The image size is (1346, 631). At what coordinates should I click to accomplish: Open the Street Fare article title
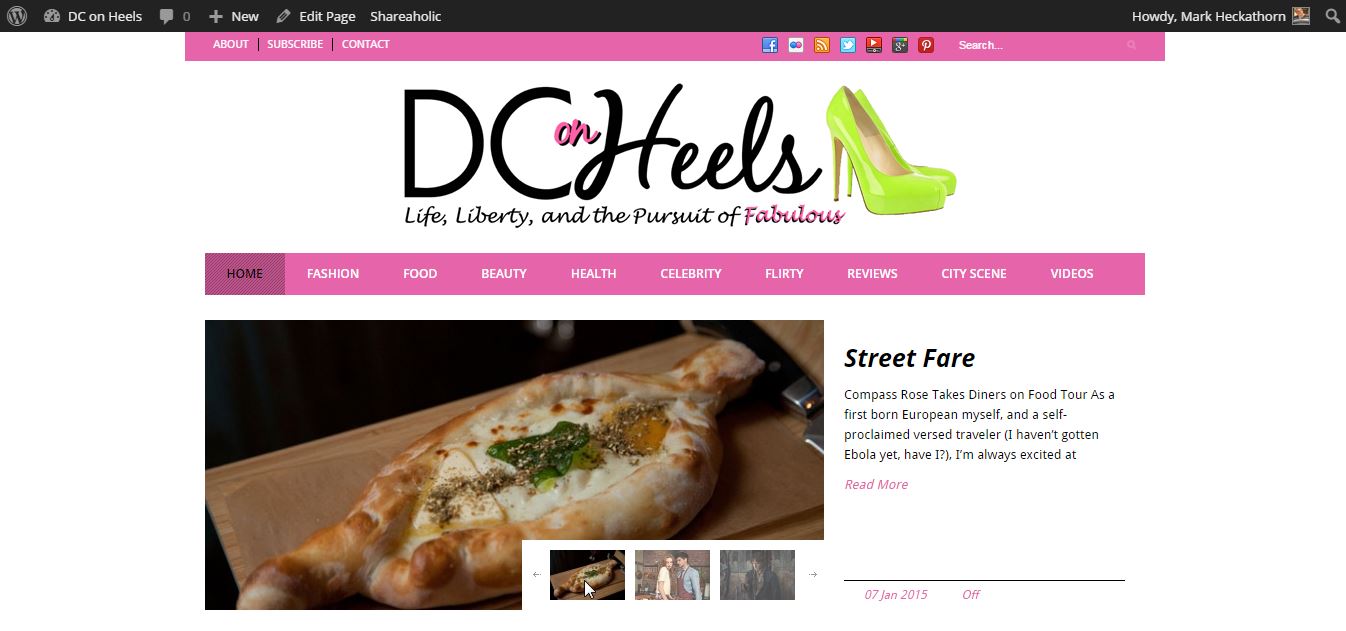[x=909, y=358]
